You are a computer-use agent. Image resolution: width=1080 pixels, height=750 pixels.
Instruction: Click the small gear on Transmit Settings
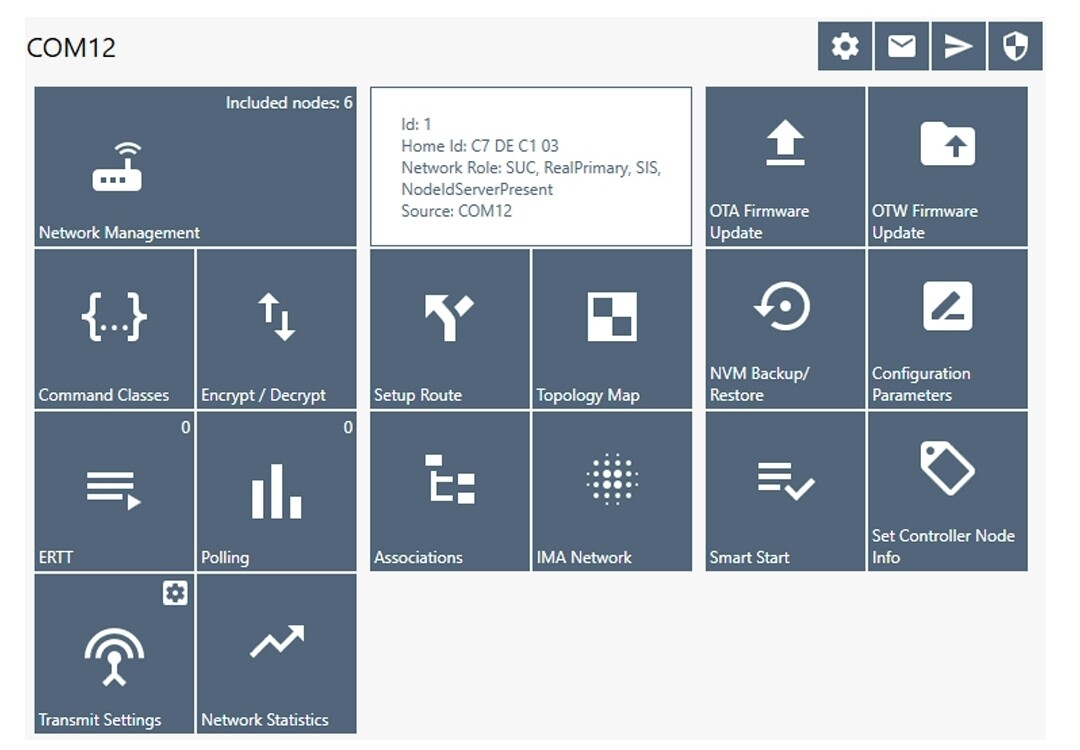tap(175, 593)
